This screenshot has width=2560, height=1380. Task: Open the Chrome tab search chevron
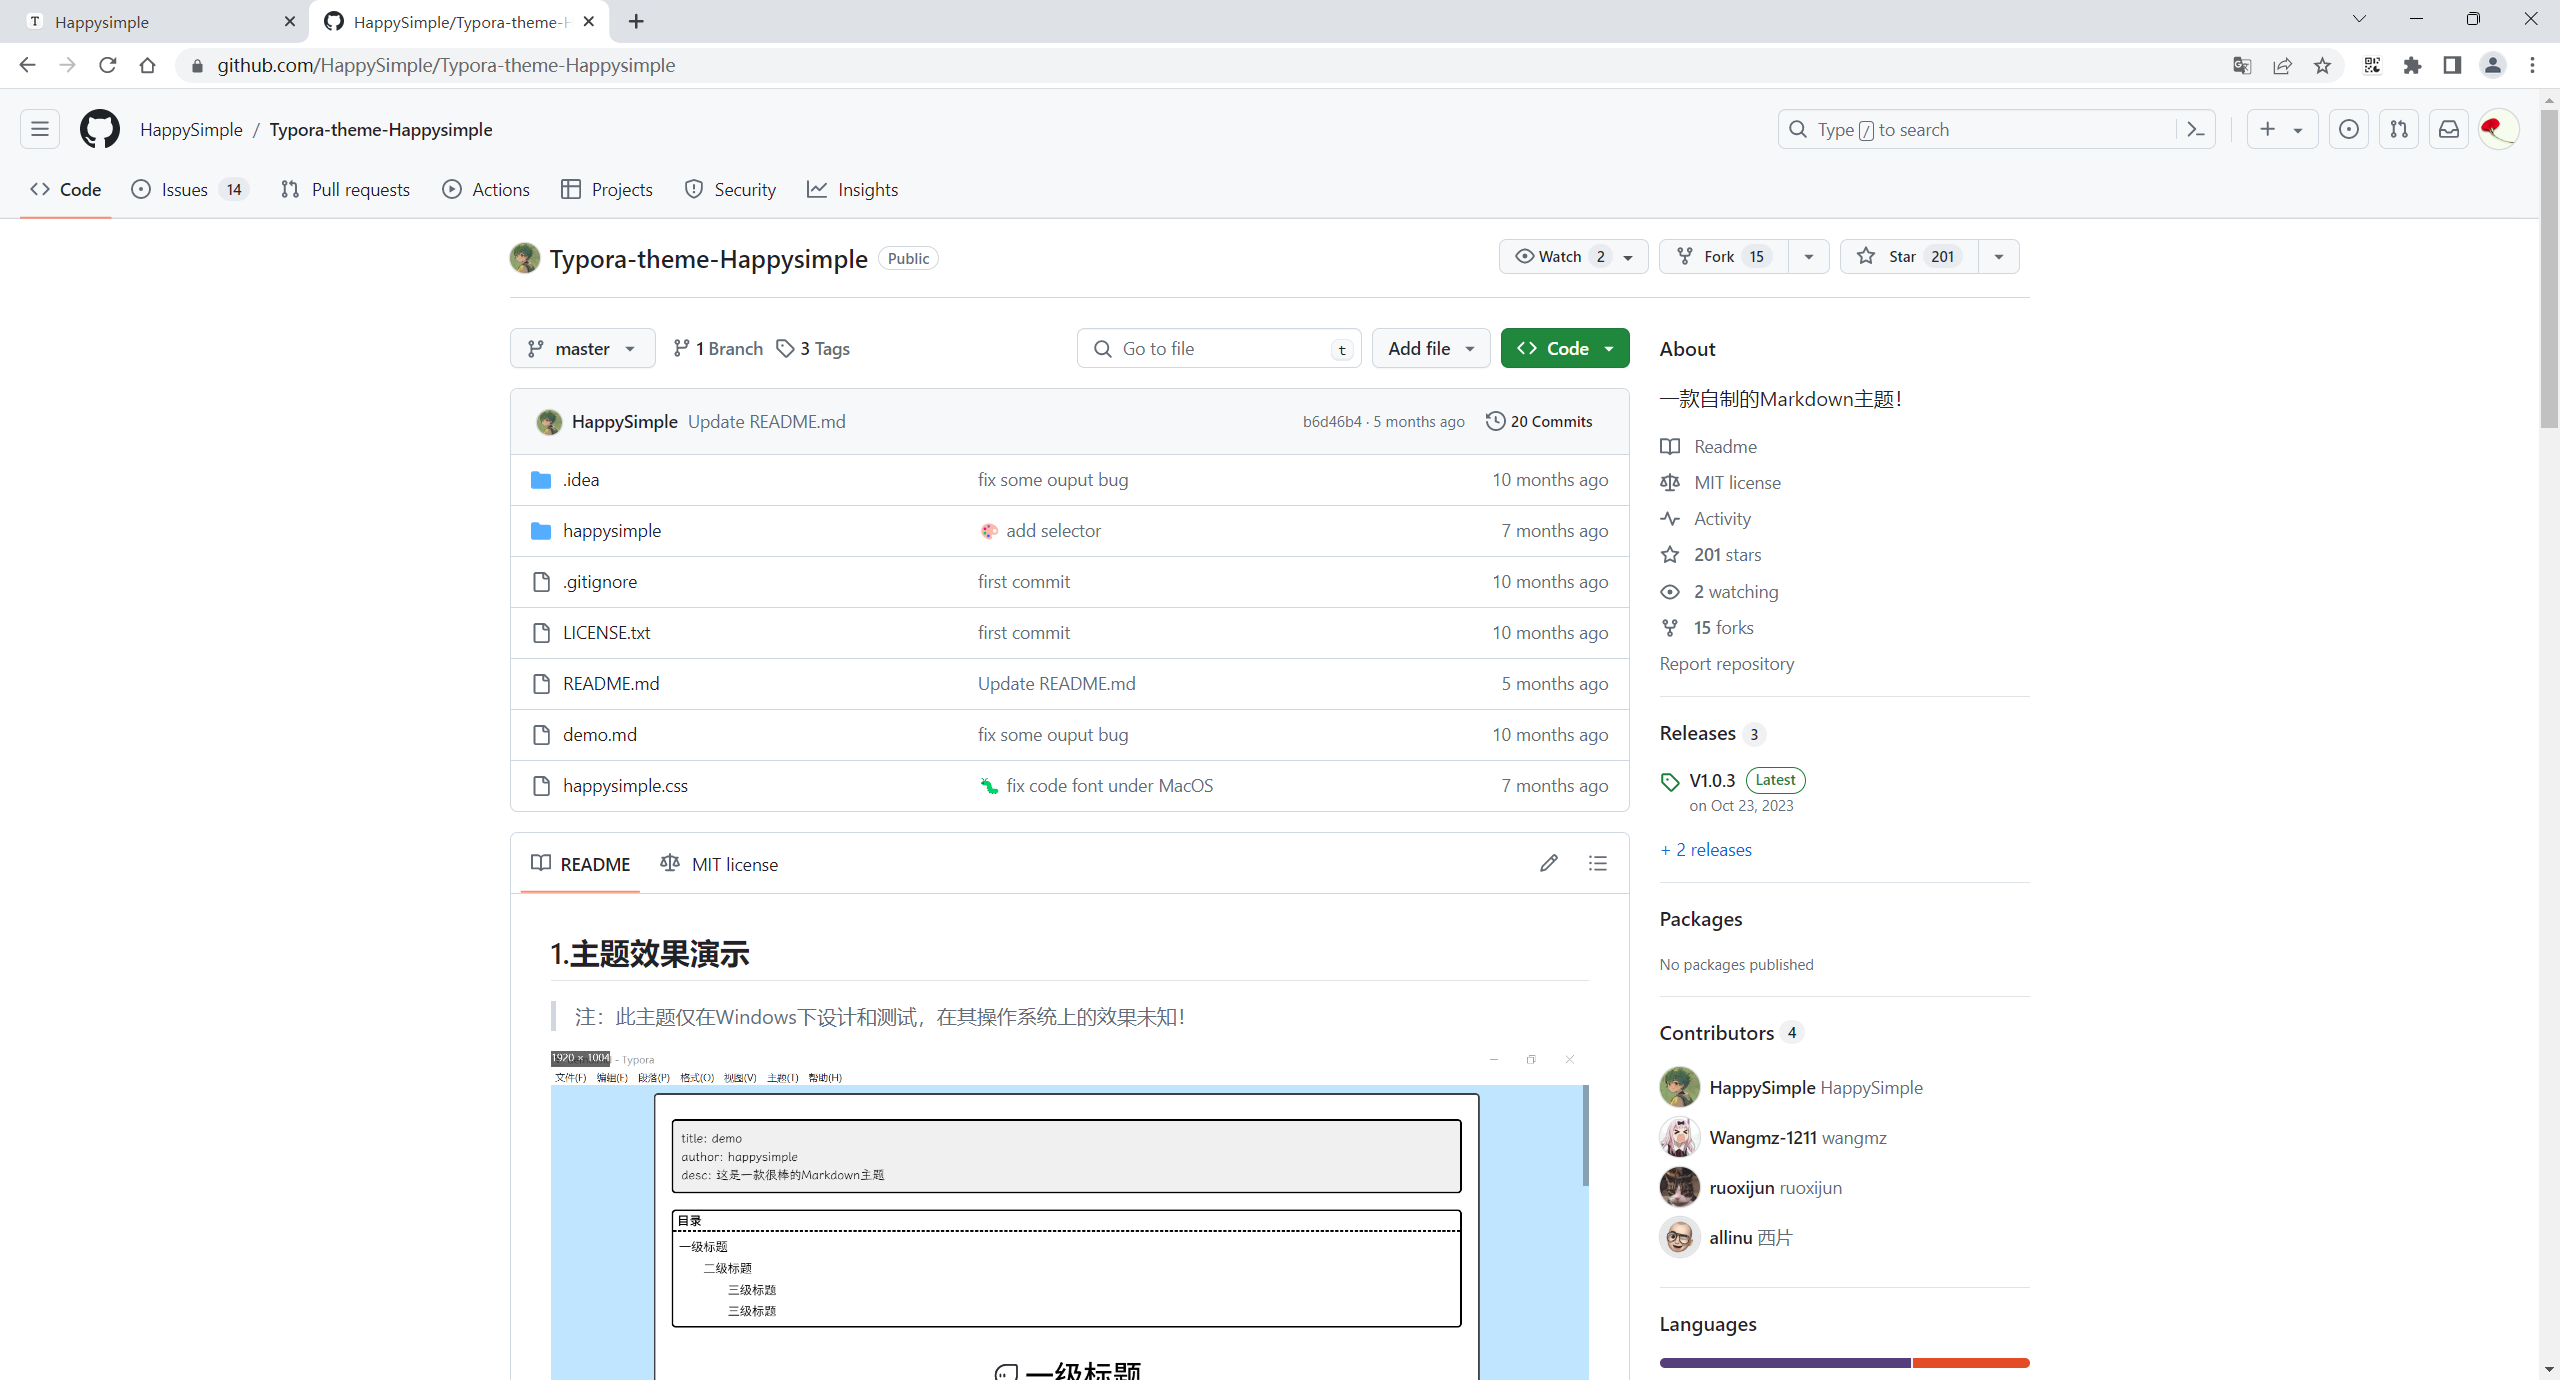(x=2359, y=19)
